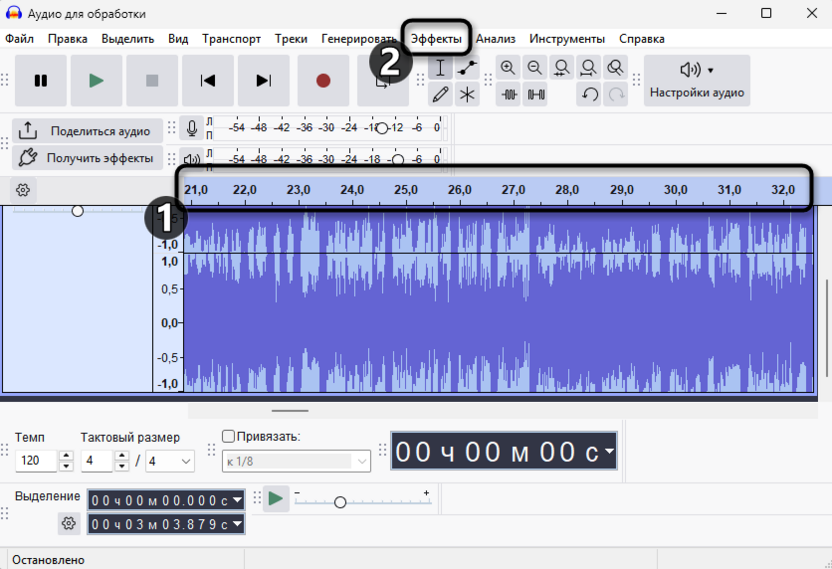Expand the Настройки аудио dropdown
This screenshot has height=569, width=832.
pos(697,81)
